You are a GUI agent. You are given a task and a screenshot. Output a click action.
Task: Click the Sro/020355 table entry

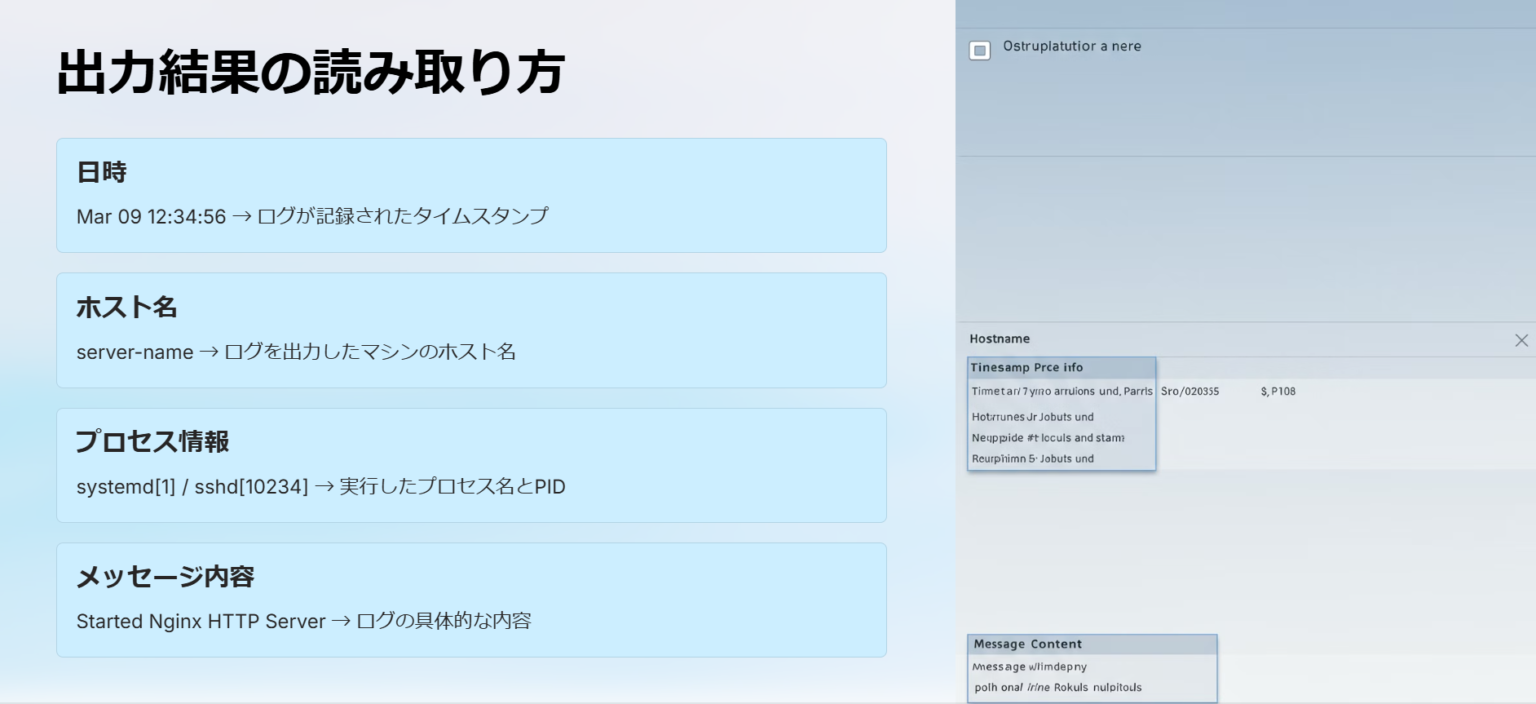tap(1188, 391)
